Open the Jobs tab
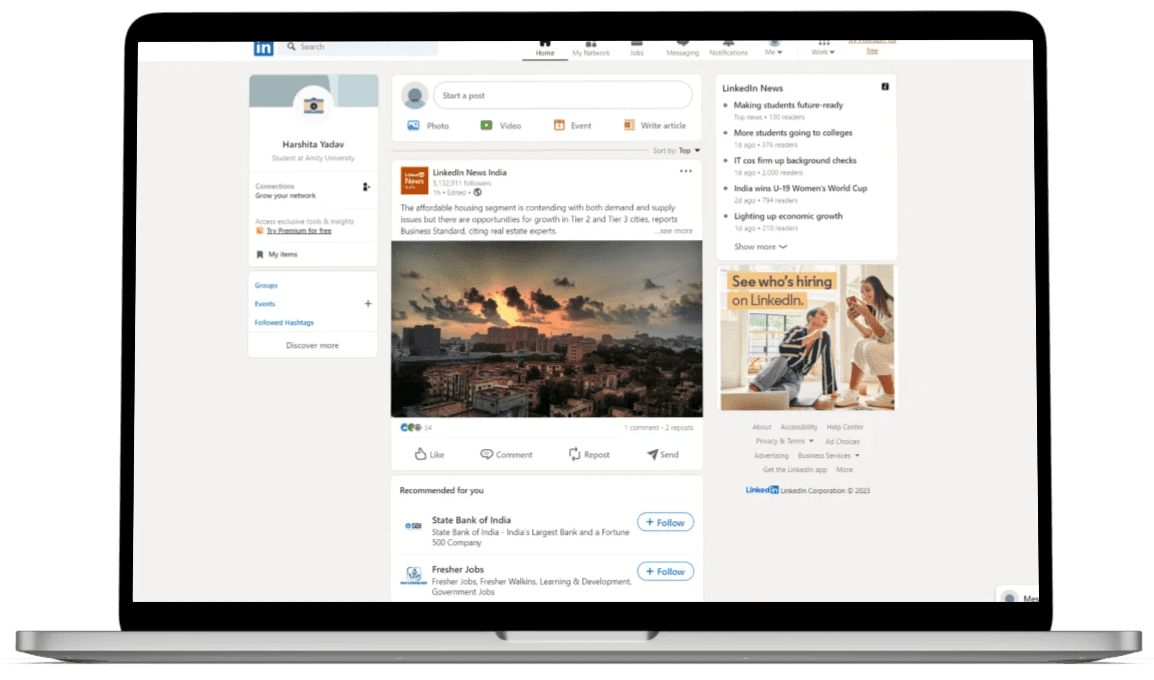Image resolution: width=1154 pixels, height=680 pixels. pos(637,49)
